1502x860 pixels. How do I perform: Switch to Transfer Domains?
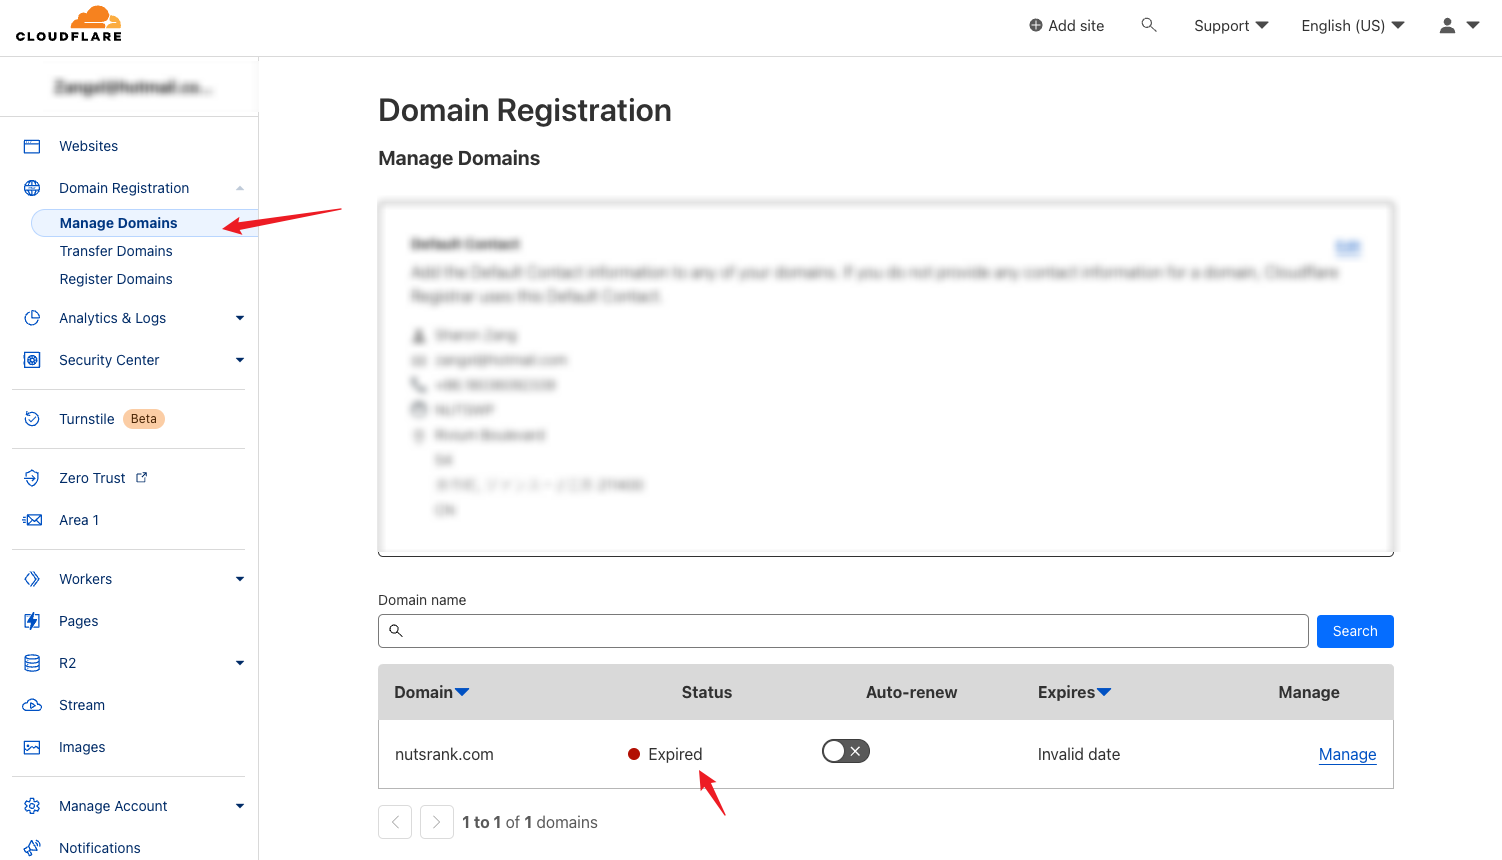tap(116, 251)
